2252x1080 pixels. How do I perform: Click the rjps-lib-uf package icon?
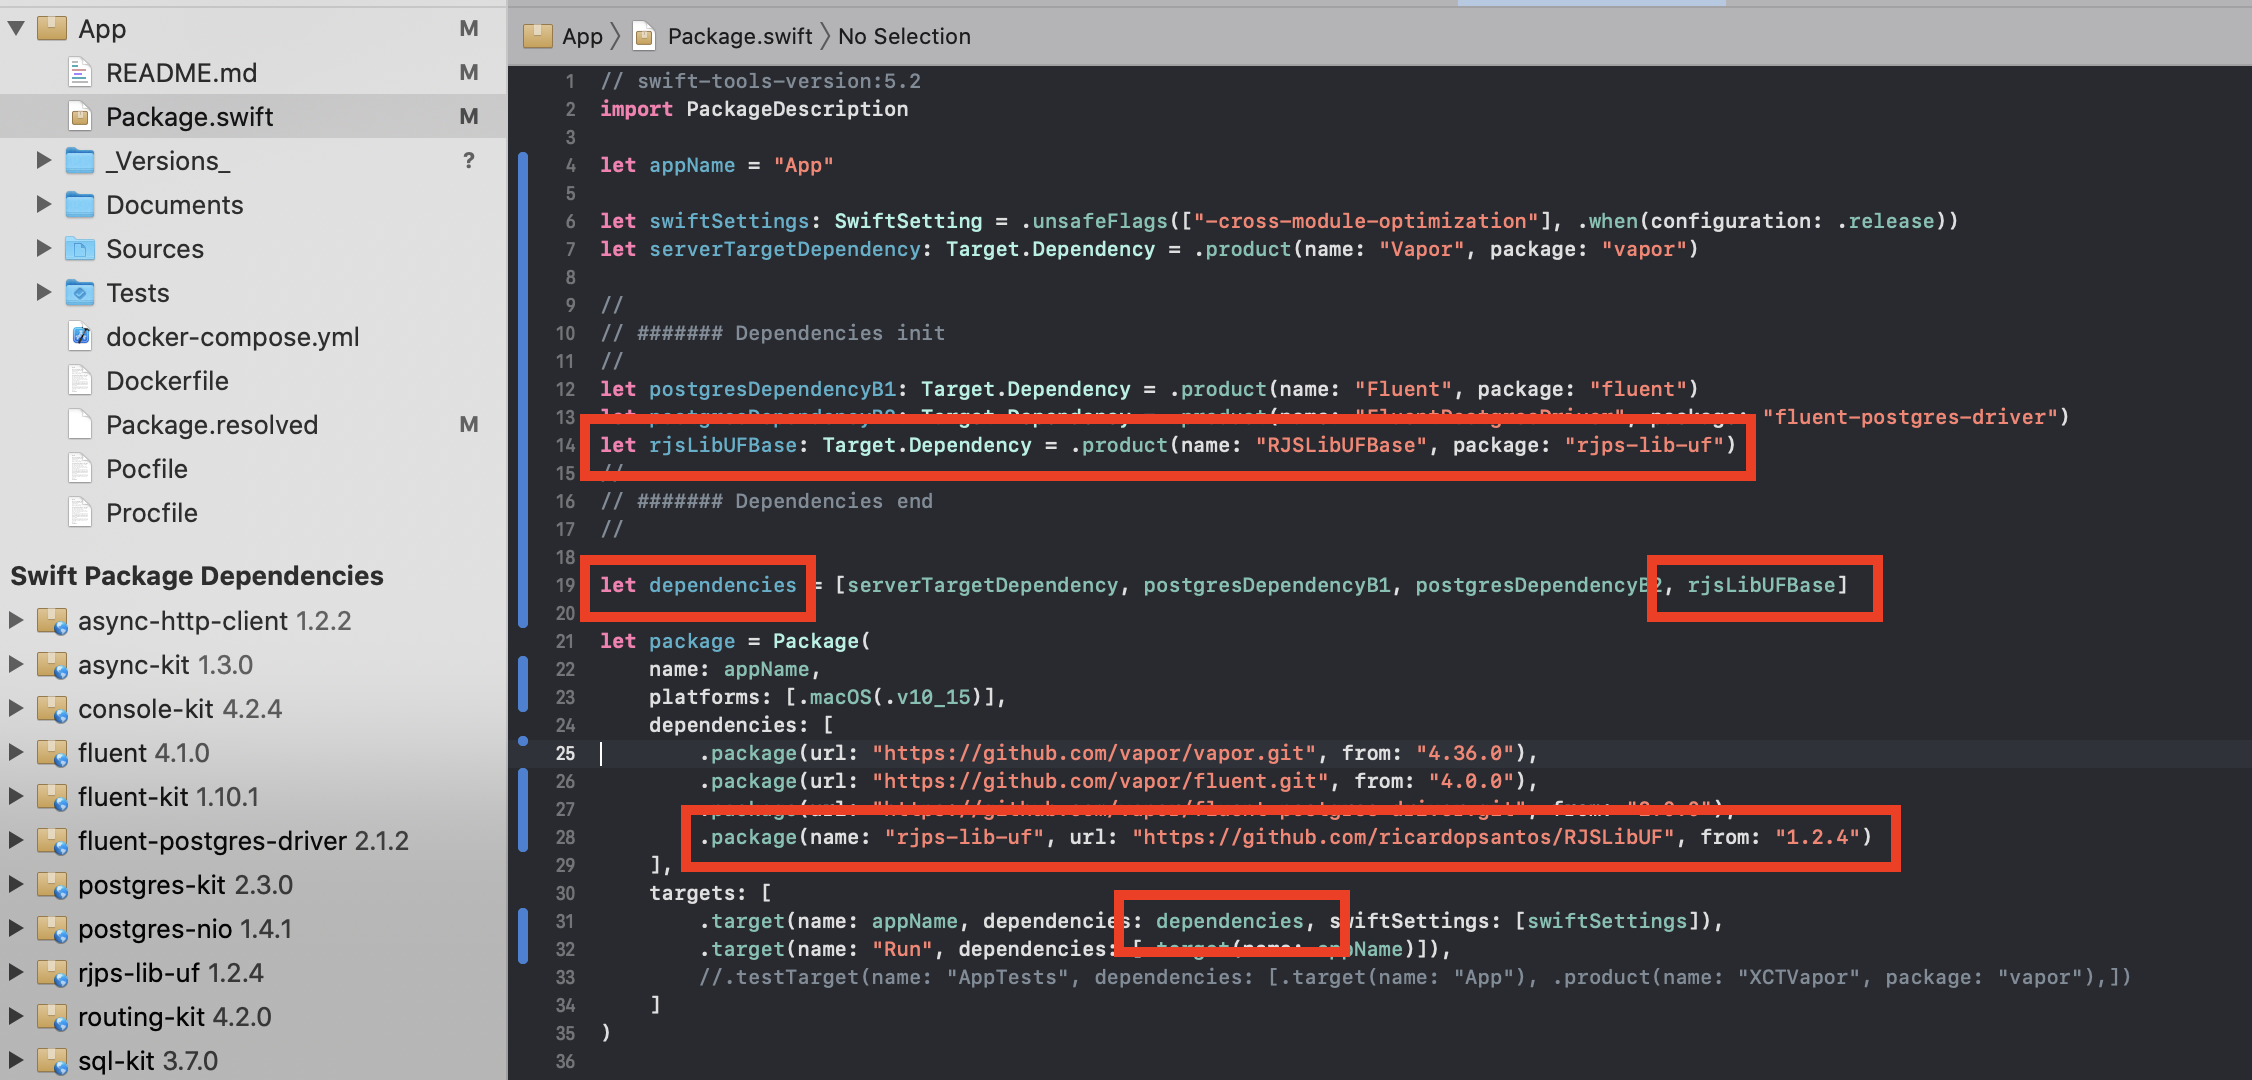click(52, 973)
